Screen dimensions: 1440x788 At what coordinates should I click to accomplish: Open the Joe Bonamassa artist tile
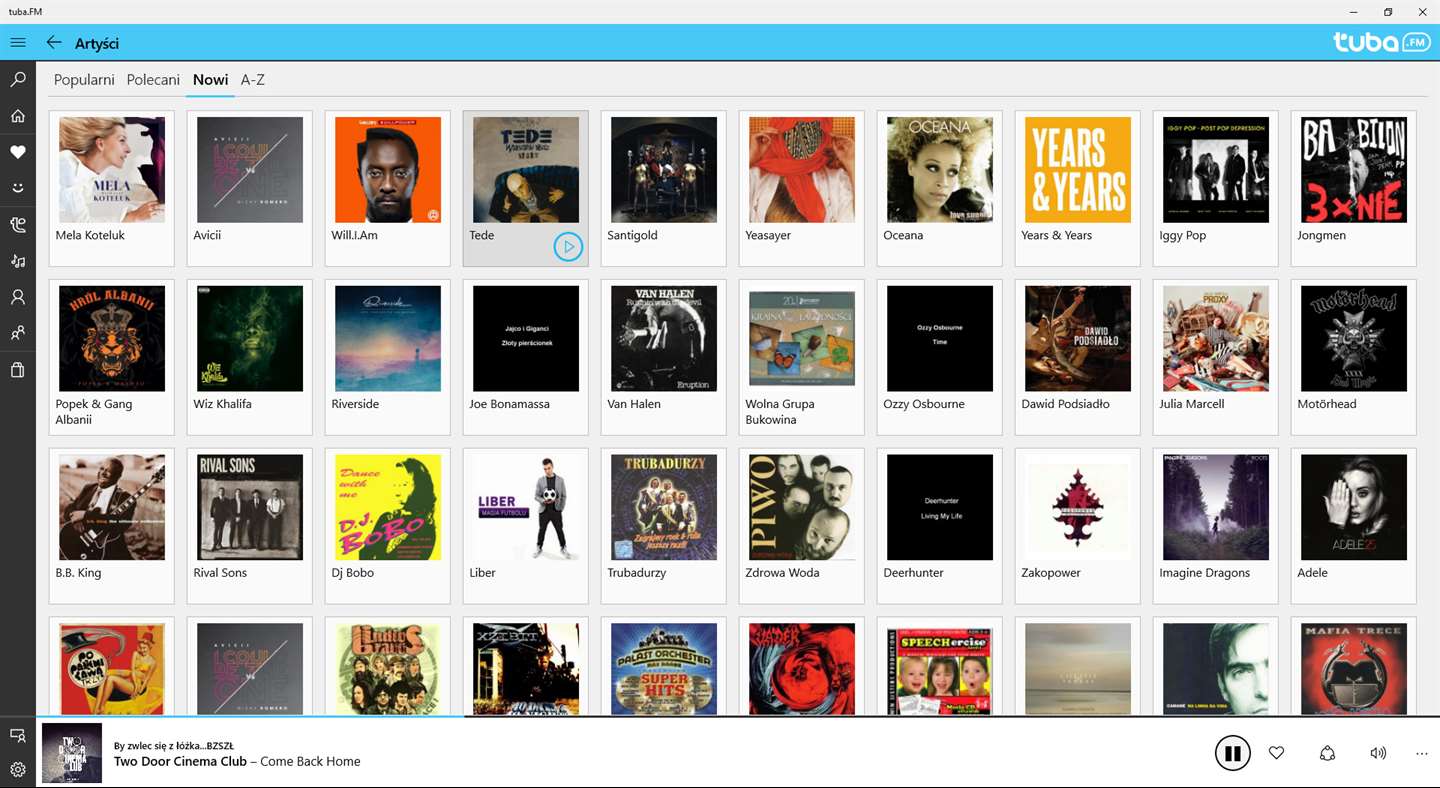(526, 357)
